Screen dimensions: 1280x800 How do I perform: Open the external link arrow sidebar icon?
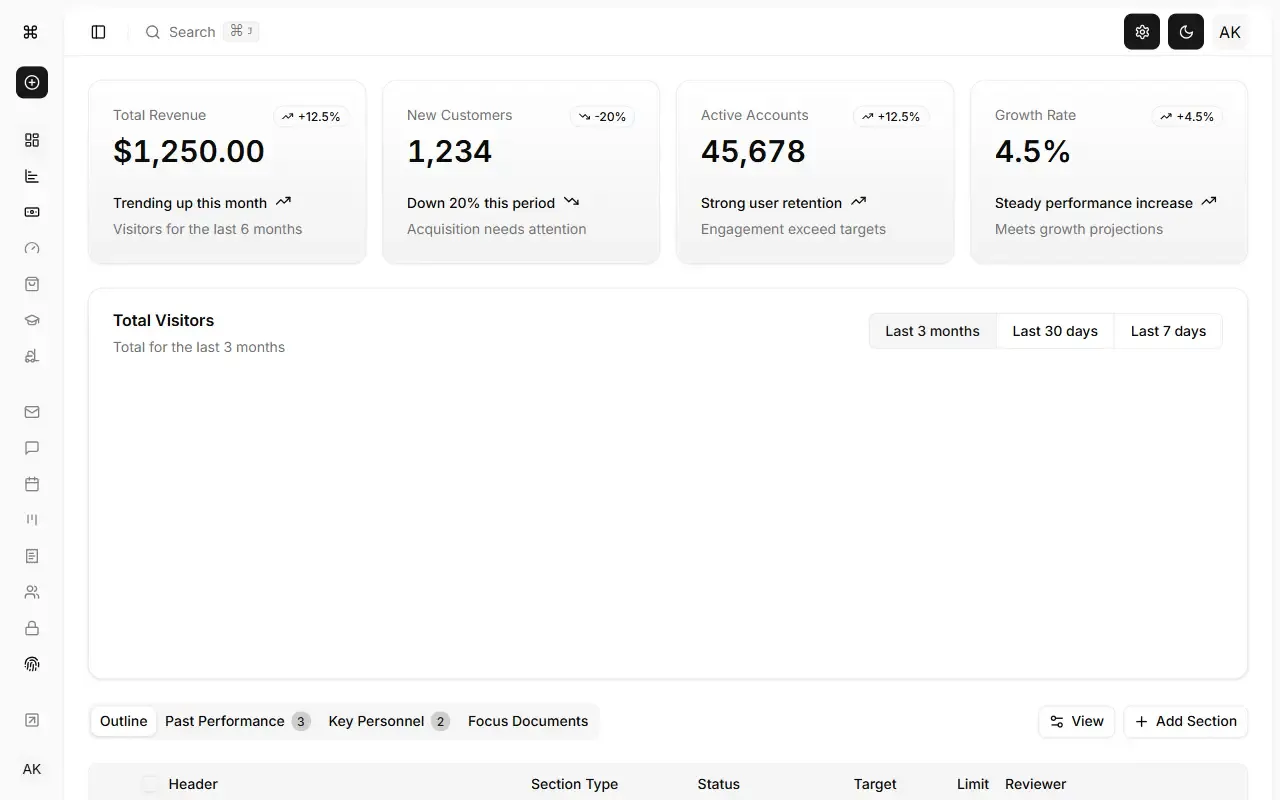[x=32, y=720]
